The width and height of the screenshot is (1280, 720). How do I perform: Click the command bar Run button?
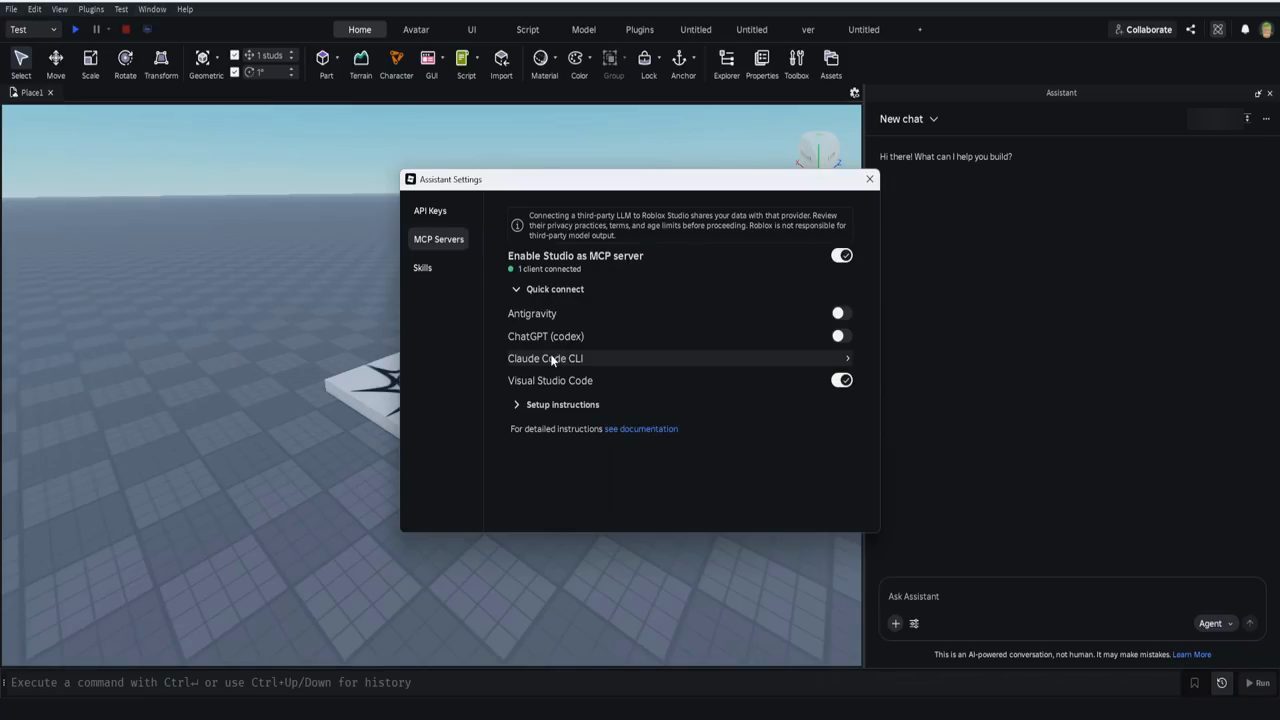coord(1257,683)
